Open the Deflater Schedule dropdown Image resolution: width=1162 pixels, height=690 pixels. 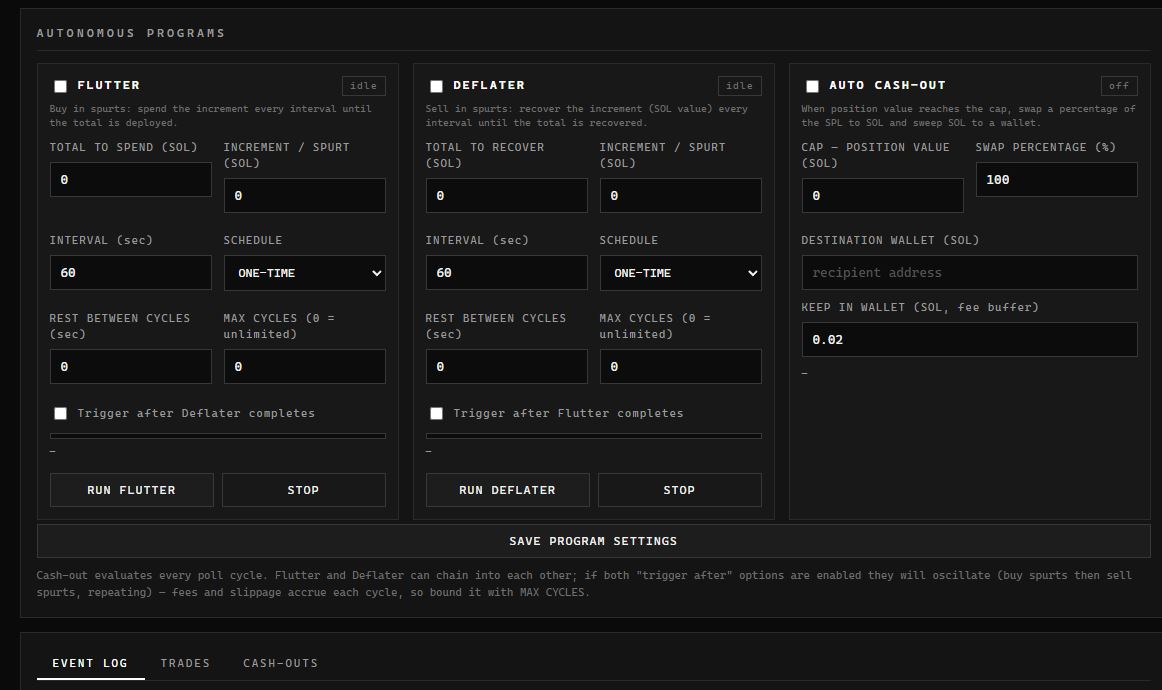coord(680,273)
